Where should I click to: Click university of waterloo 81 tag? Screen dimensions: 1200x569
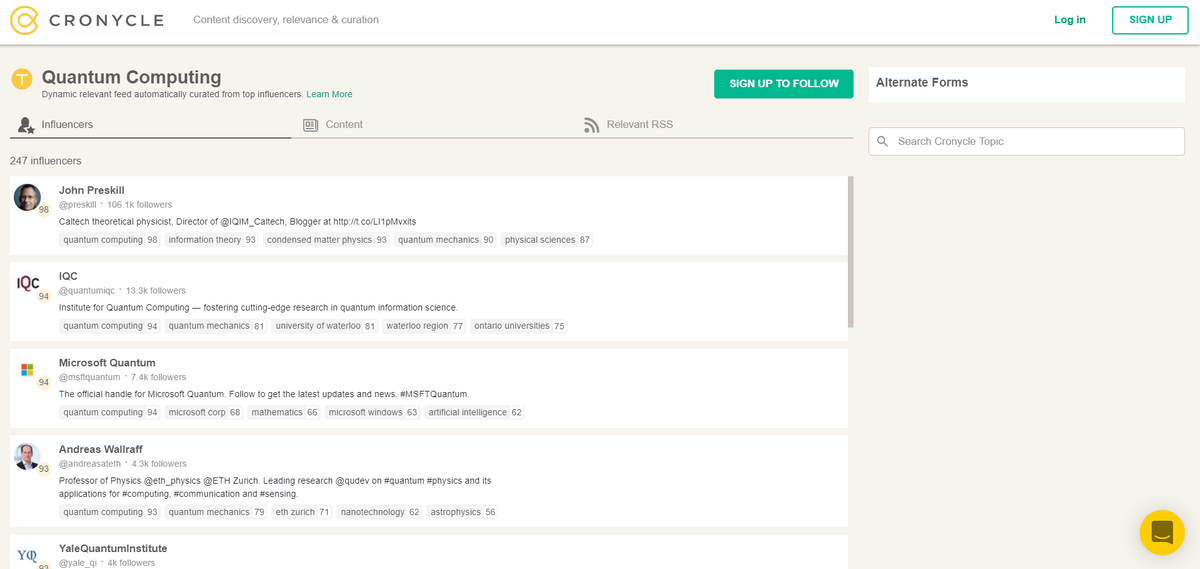(325, 326)
